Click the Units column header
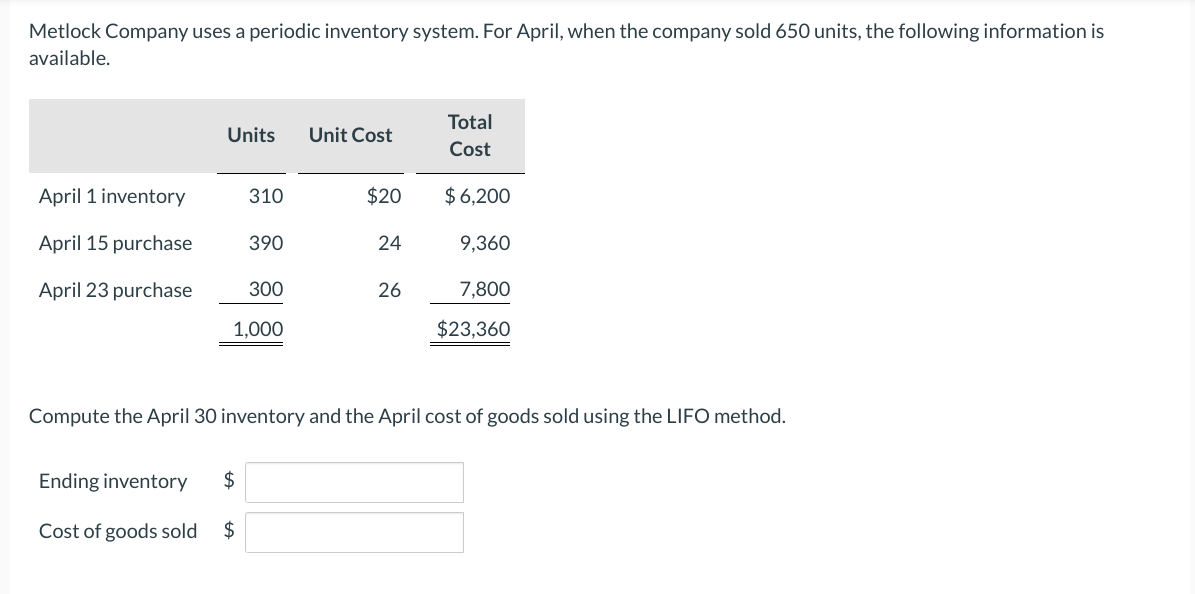 click(251, 135)
